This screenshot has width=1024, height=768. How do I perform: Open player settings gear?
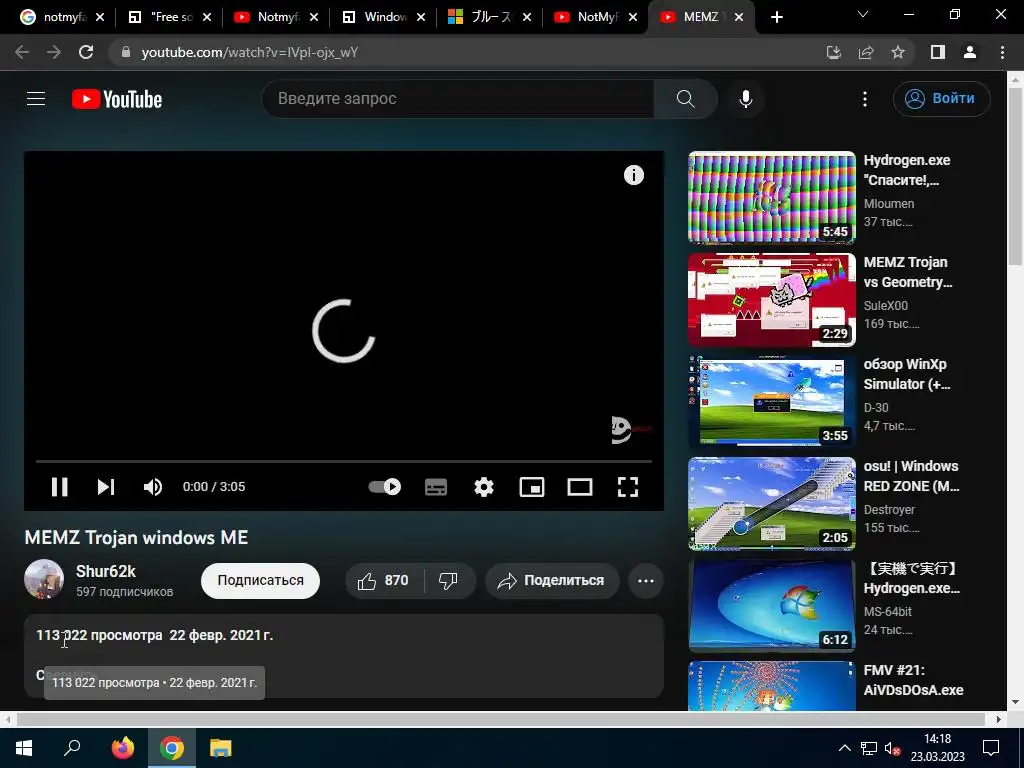coord(484,487)
